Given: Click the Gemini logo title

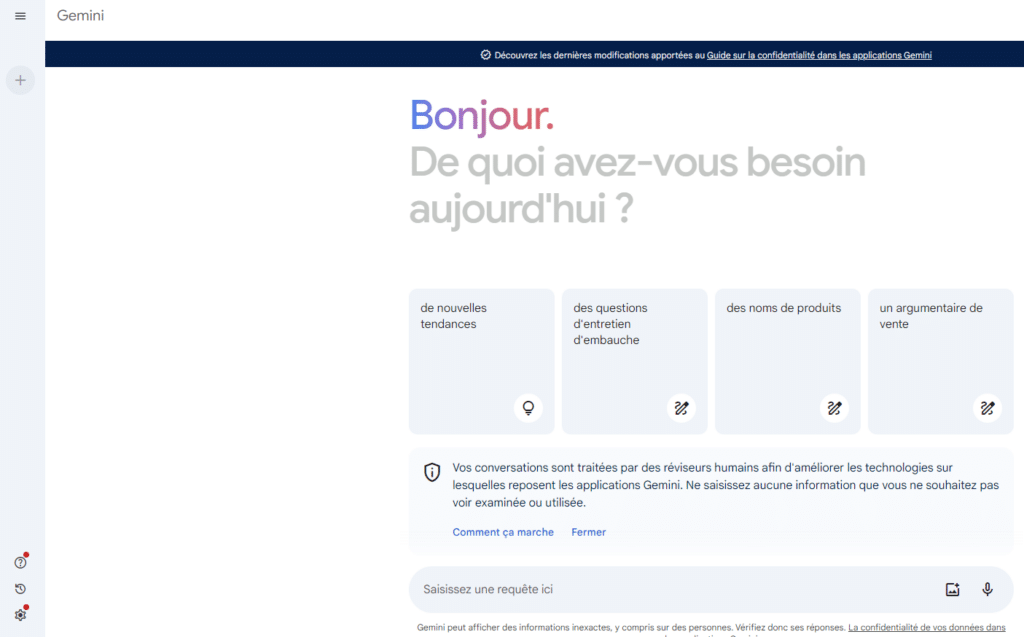Looking at the screenshot, I should pyautogui.click(x=80, y=16).
